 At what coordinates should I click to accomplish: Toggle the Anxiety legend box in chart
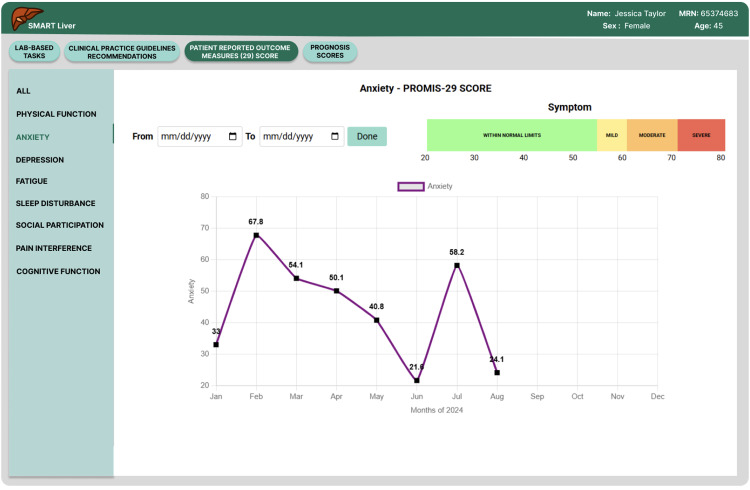411,187
